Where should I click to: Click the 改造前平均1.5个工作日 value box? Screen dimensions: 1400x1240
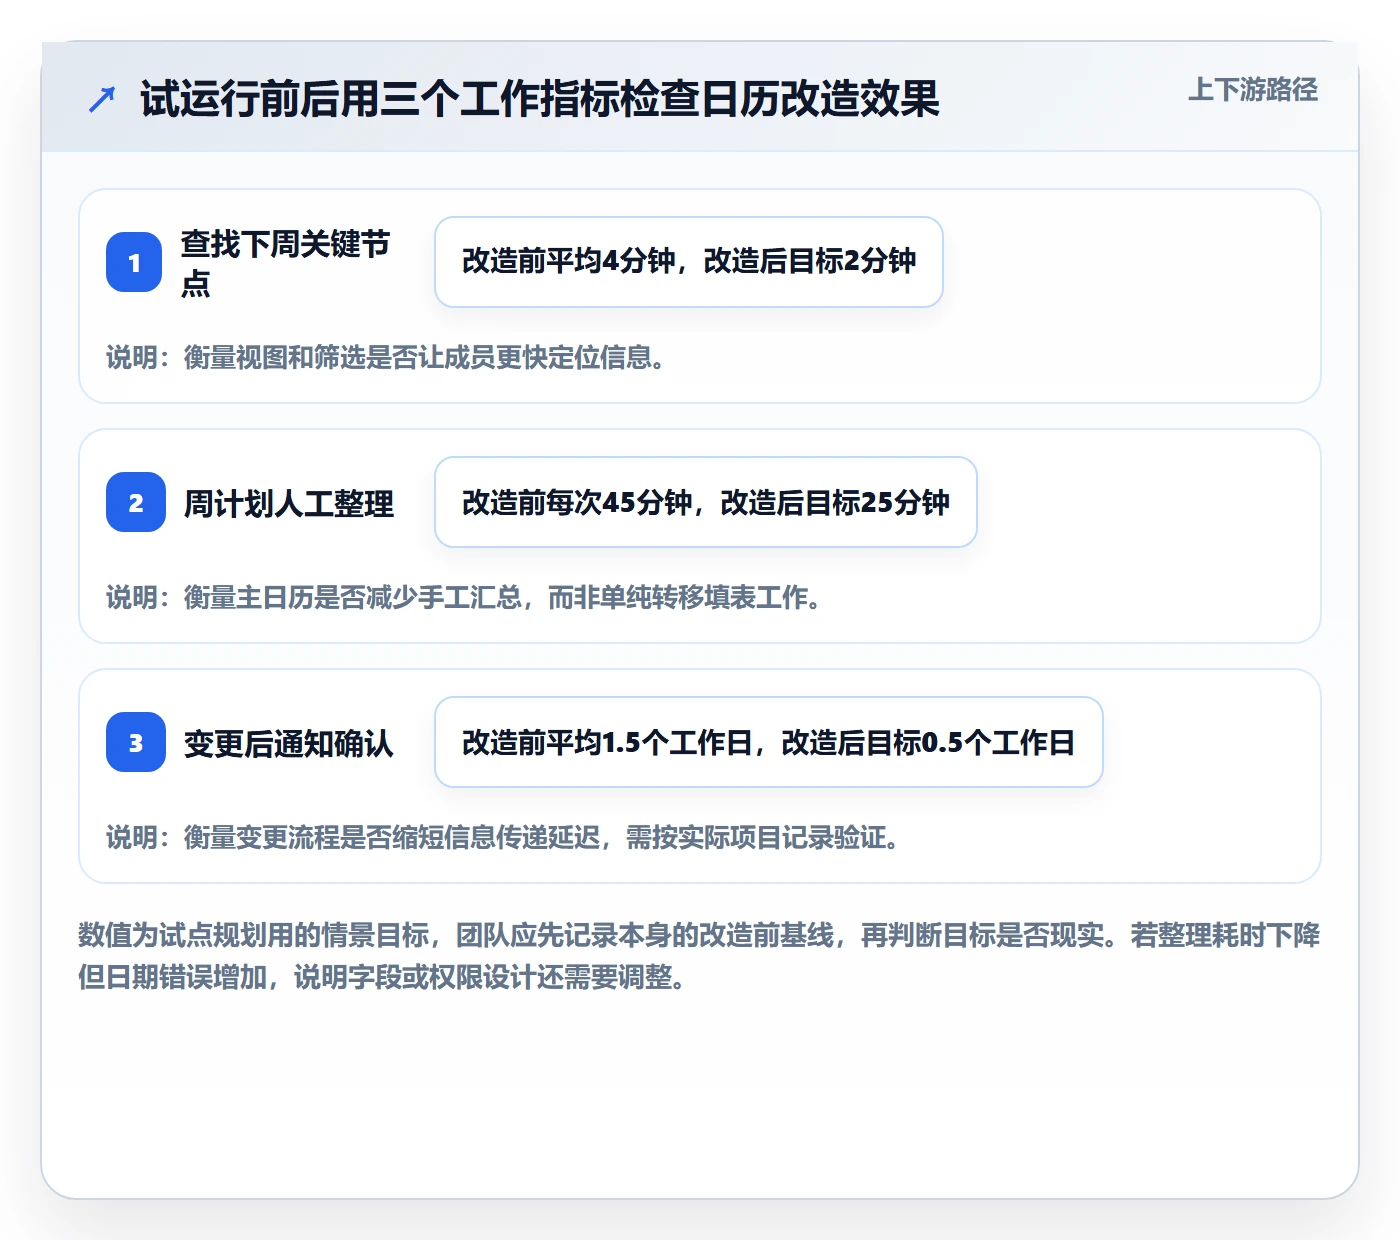[x=769, y=742]
